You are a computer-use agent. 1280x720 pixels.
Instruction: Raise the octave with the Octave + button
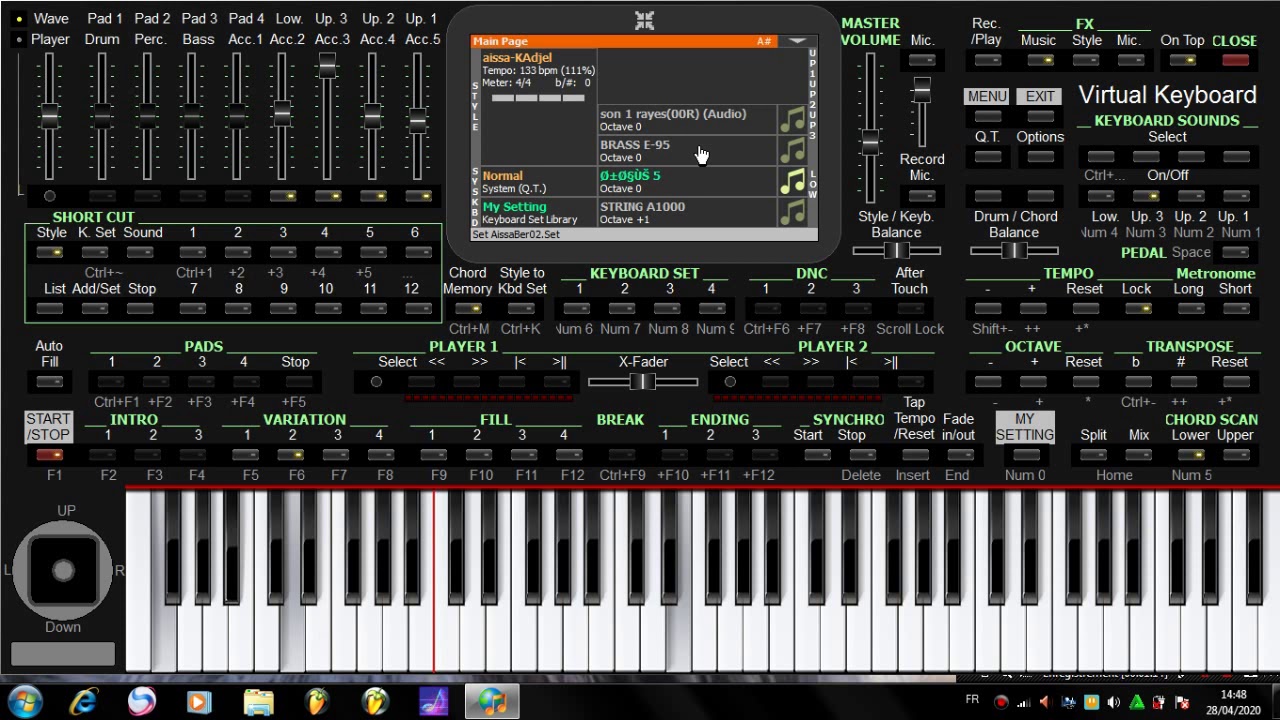[1034, 382]
